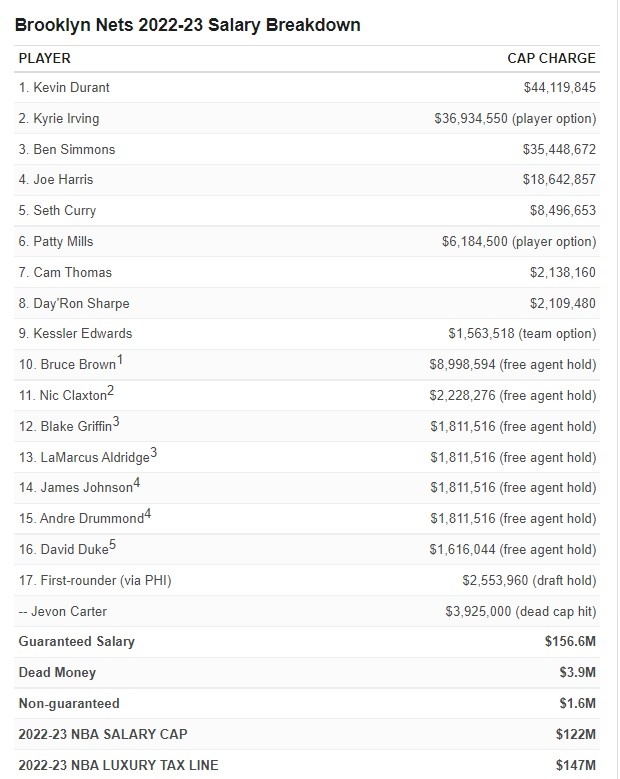The width and height of the screenshot is (620, 779).
Task: Click the Guaranteed Salary total $156.6M
Action: click(570, 642)
